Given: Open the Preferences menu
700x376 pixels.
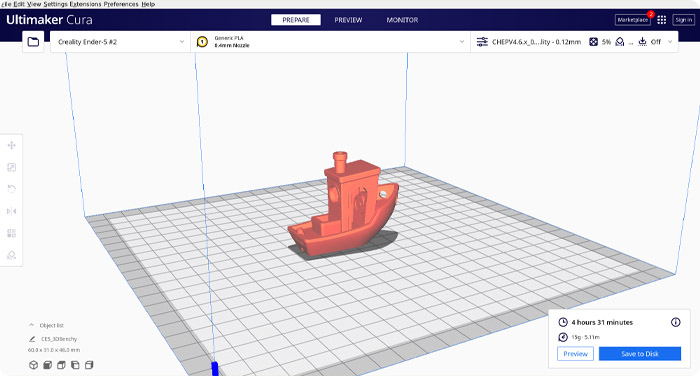Looking at the screenshot, I should pos(121,4).
